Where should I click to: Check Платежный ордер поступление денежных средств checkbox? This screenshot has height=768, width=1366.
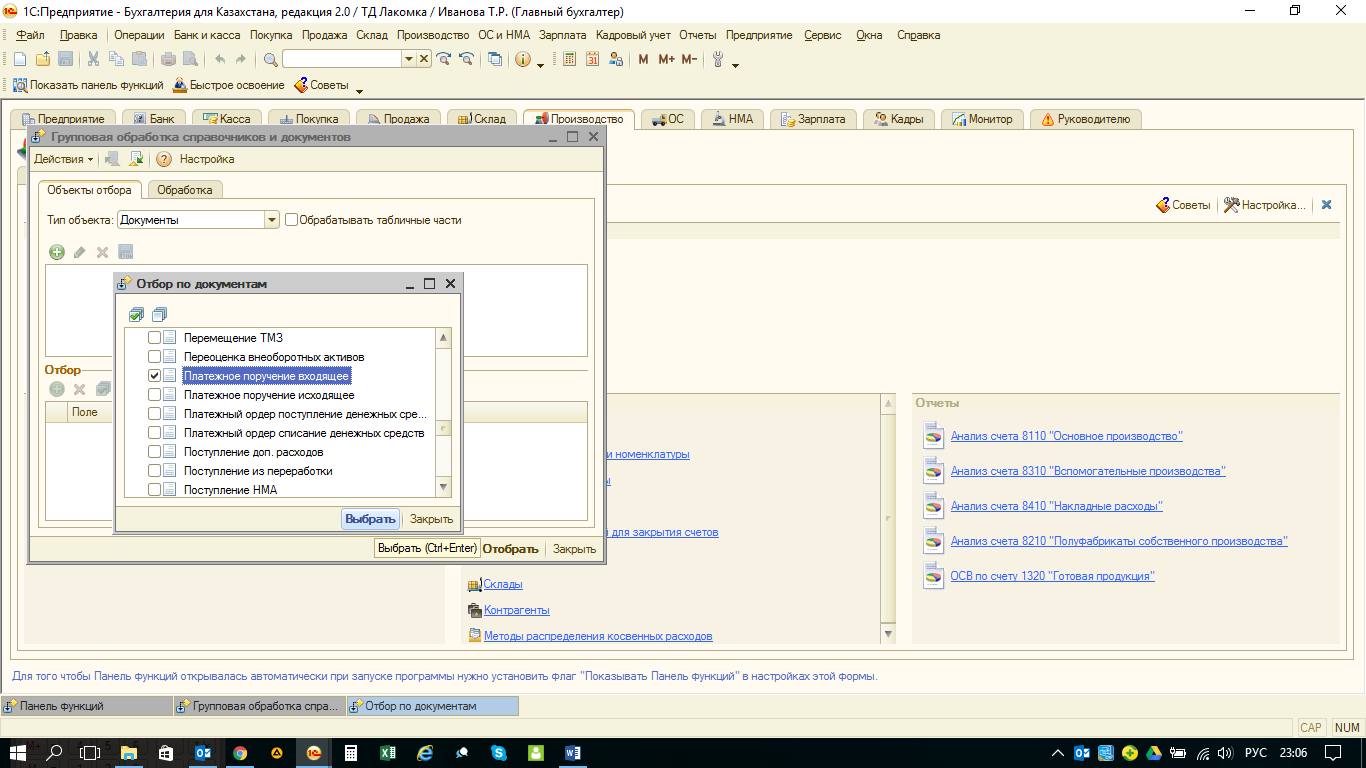click(x=154, y=414)
